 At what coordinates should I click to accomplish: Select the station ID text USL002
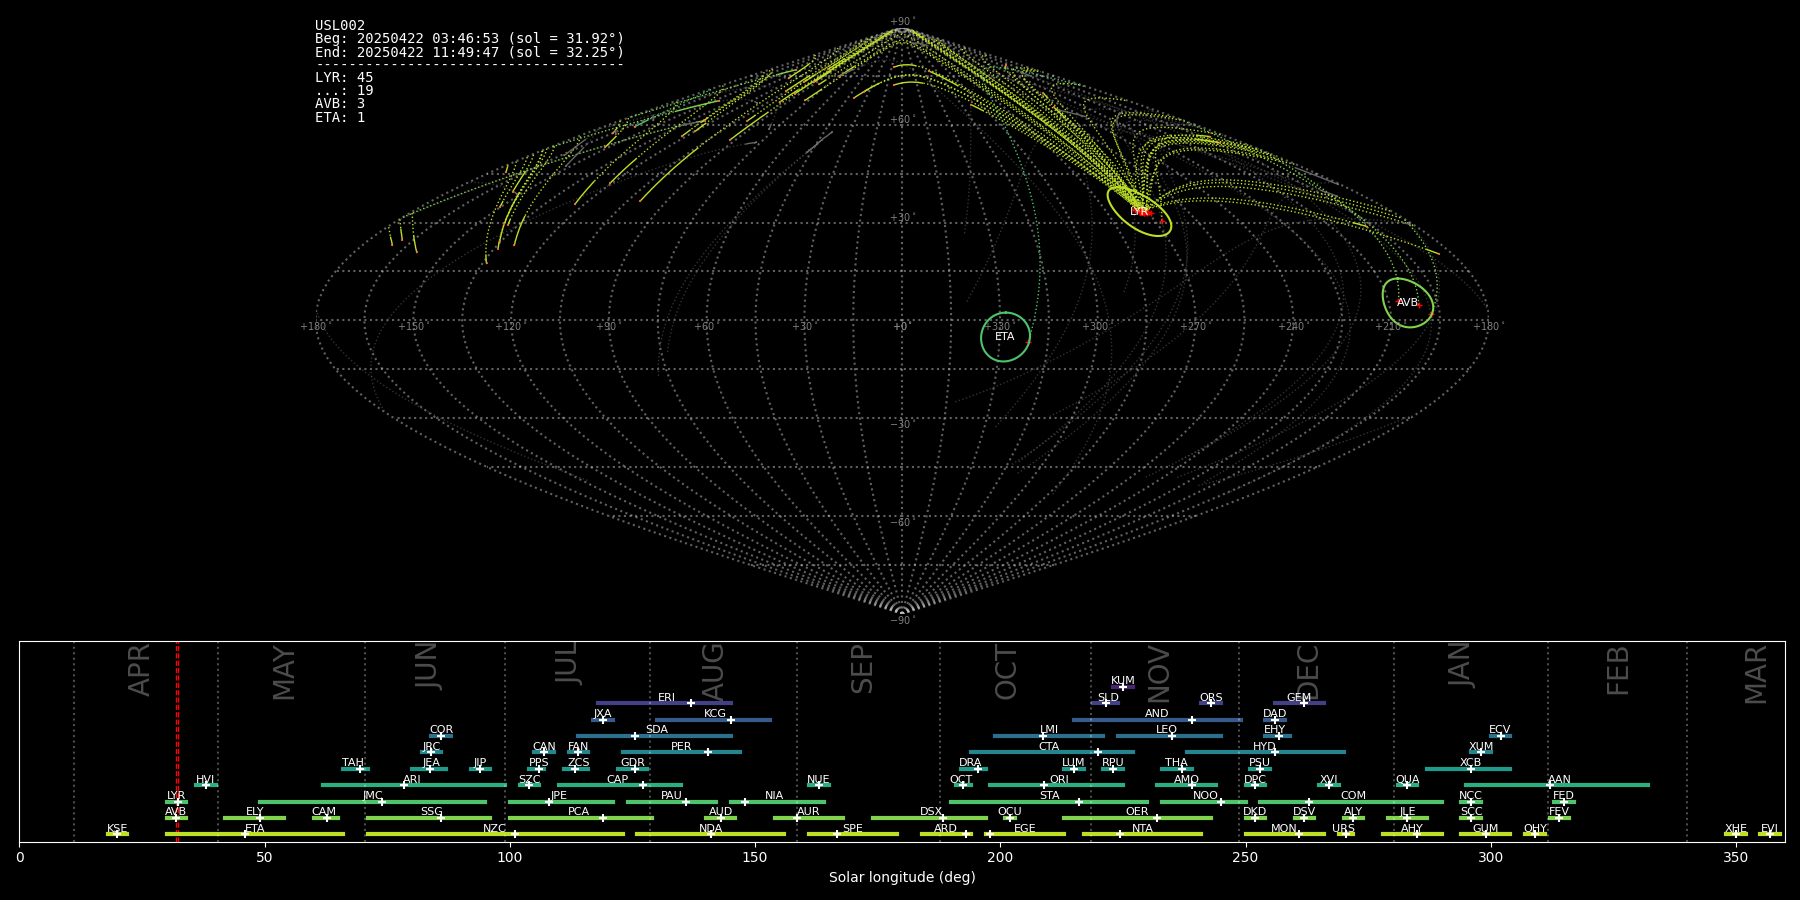pos(340,25)
